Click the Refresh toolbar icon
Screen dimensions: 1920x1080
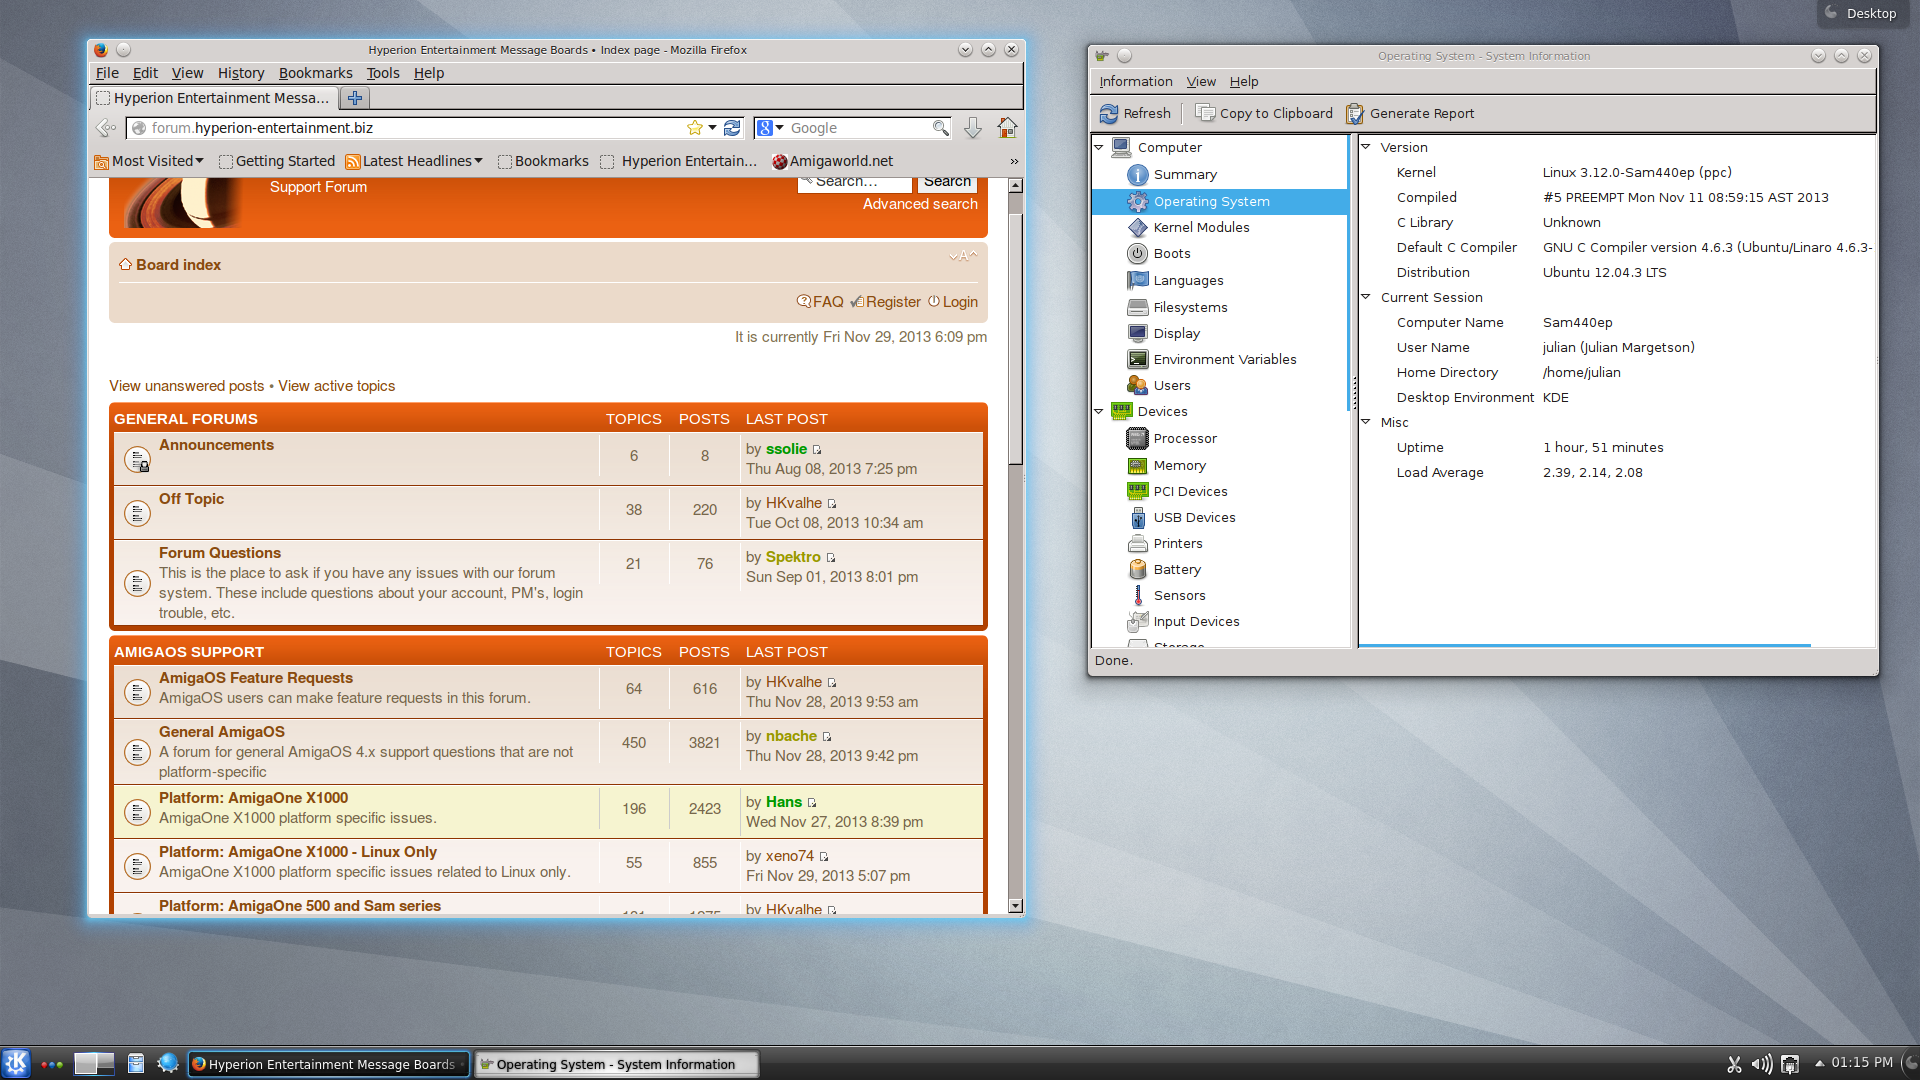[1109, 114]
